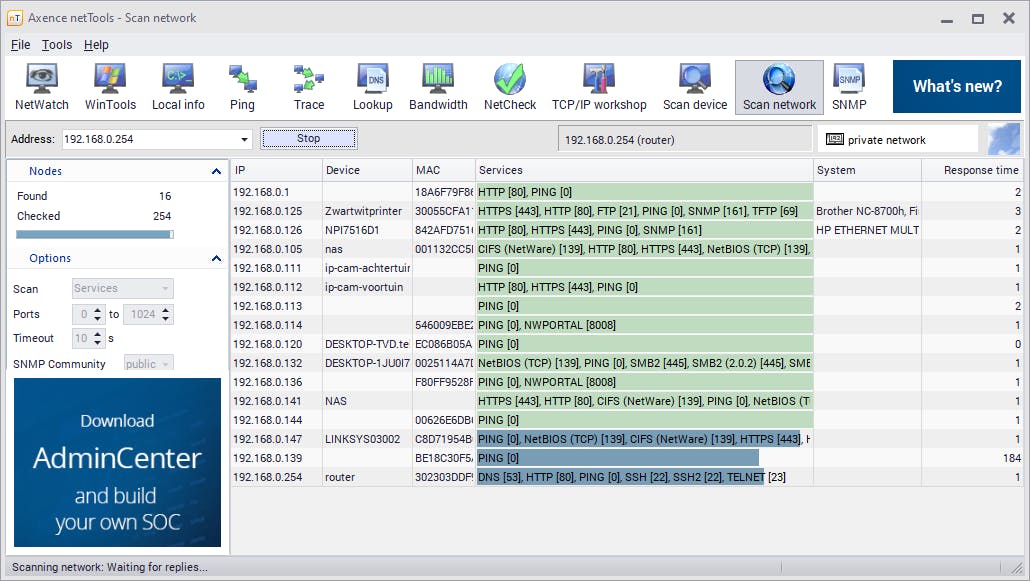Click the 184 response time value
This screenshot has height=581, width=1030.
pyautogui.click(x=1012, y=458)
